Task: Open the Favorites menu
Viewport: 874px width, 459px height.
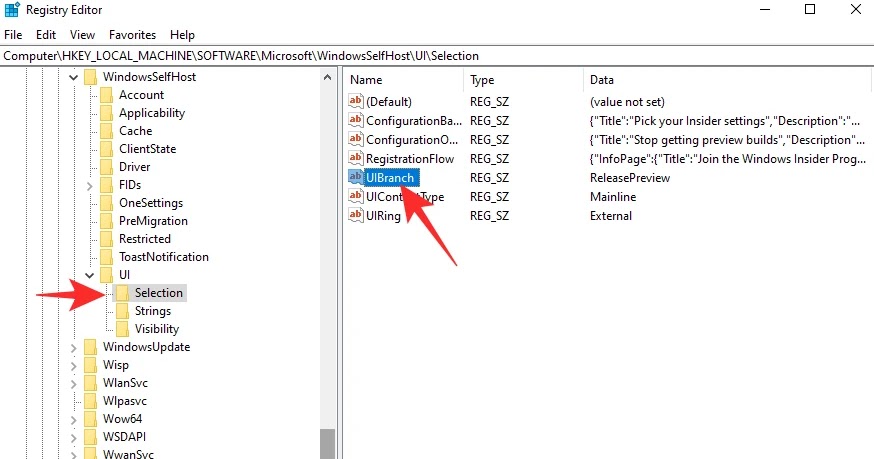Action: tap(132, 35)
